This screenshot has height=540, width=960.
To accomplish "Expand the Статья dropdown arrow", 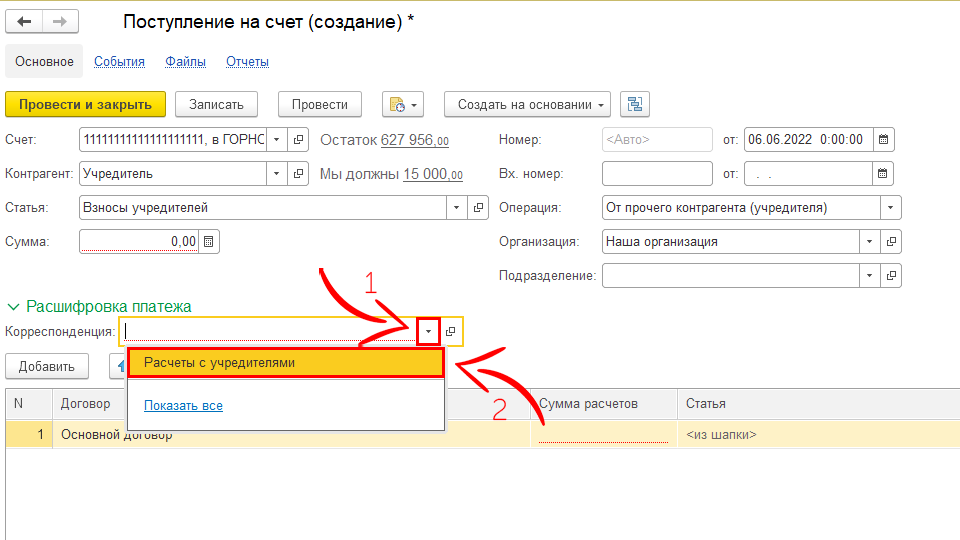I will (x=457, y=208).
